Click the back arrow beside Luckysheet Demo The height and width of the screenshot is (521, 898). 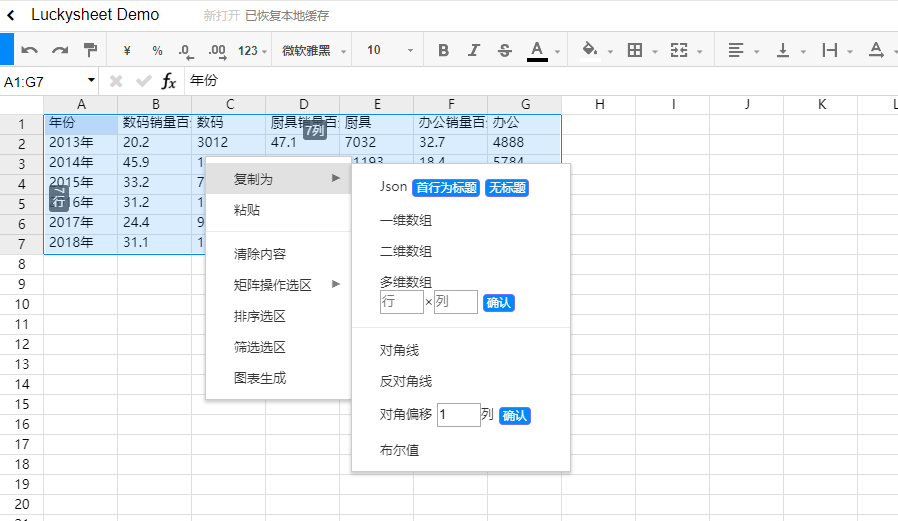point(11,15)
